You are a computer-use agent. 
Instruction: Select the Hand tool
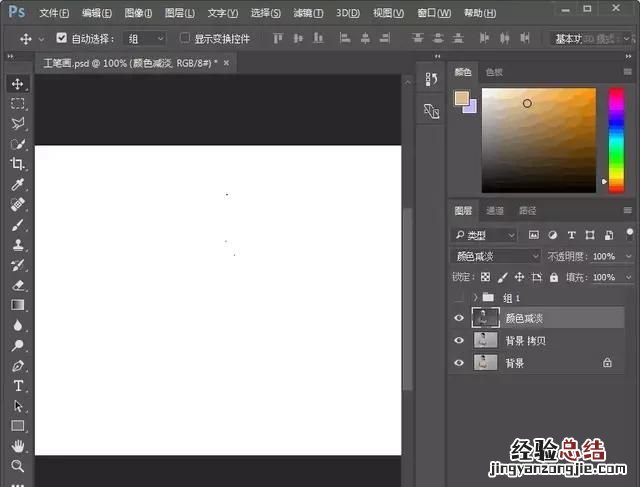(x=18, y=446)
